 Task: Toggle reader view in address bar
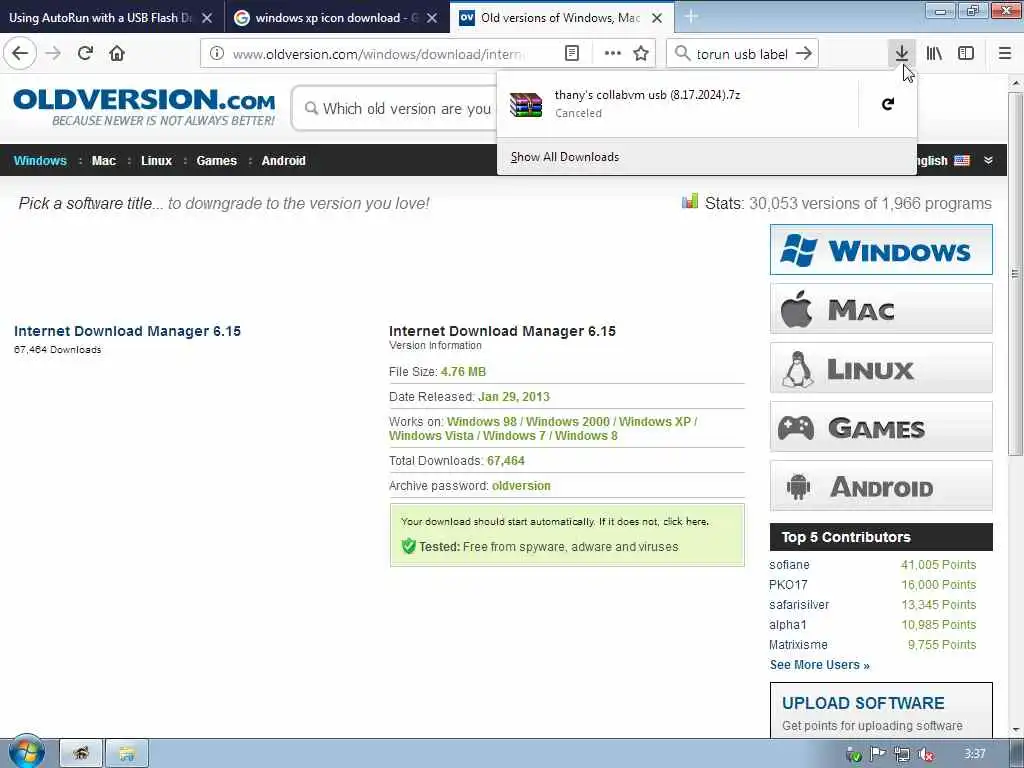tap(571, 54)
